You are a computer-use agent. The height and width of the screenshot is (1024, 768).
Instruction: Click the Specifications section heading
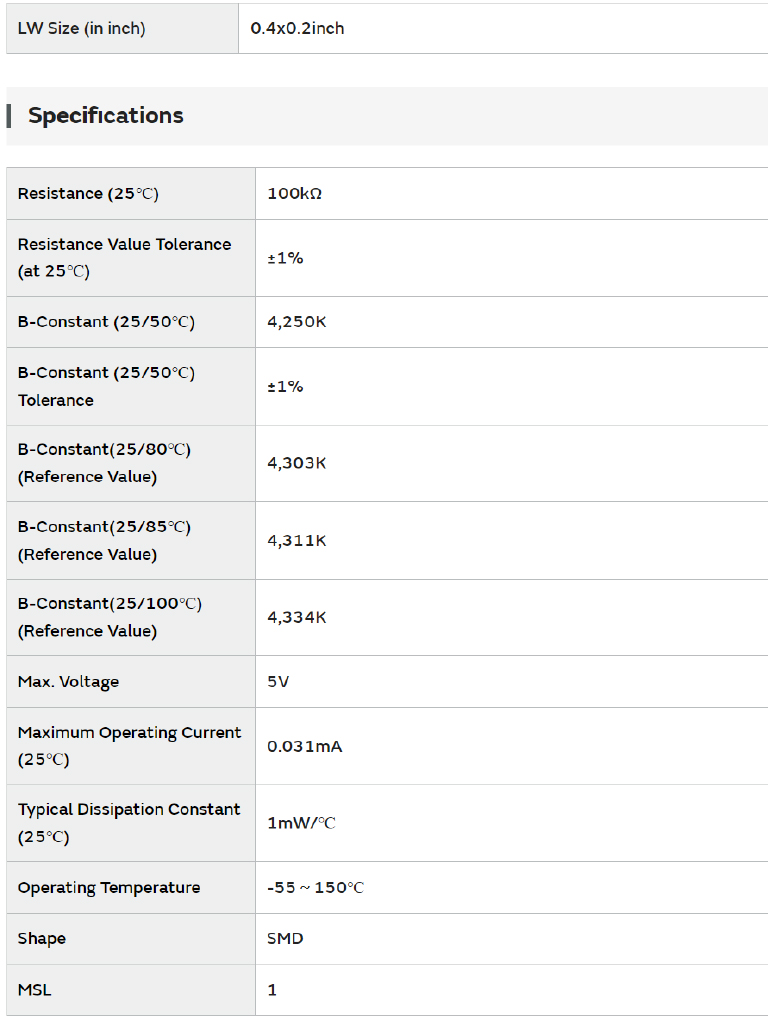point(106,116)
